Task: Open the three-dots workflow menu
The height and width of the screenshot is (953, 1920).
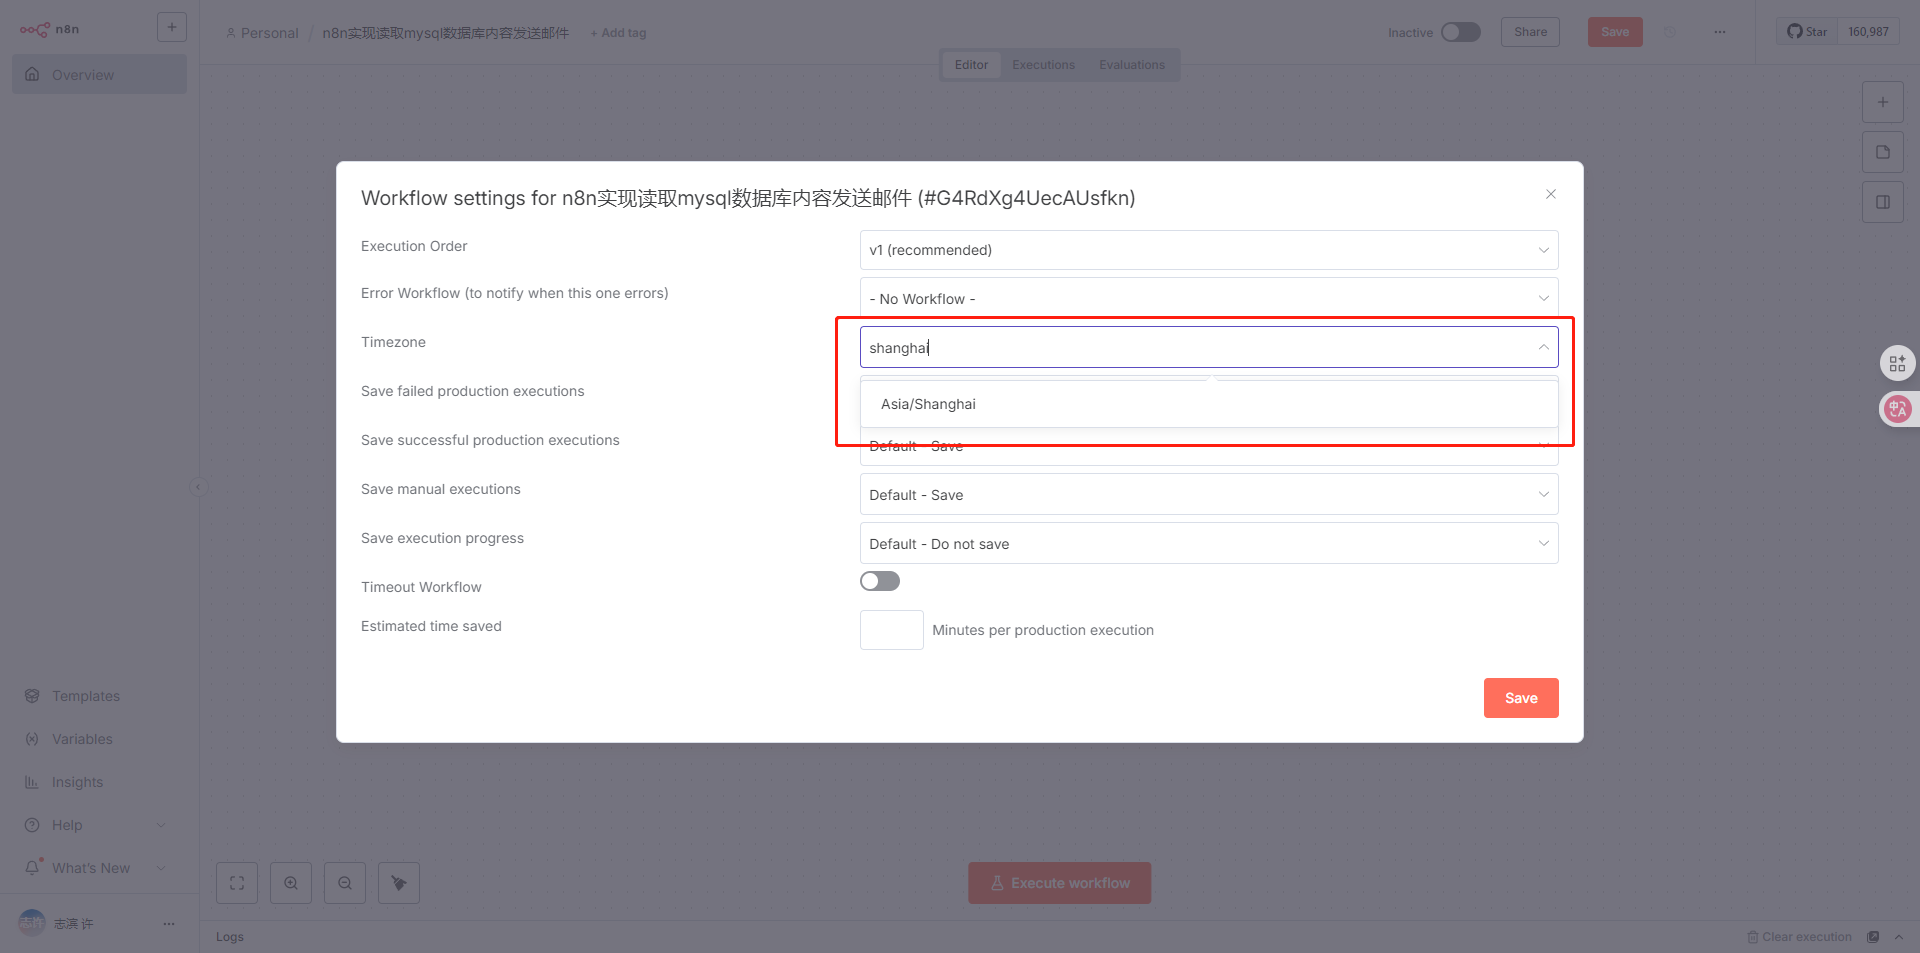Action: [1719, 32]
